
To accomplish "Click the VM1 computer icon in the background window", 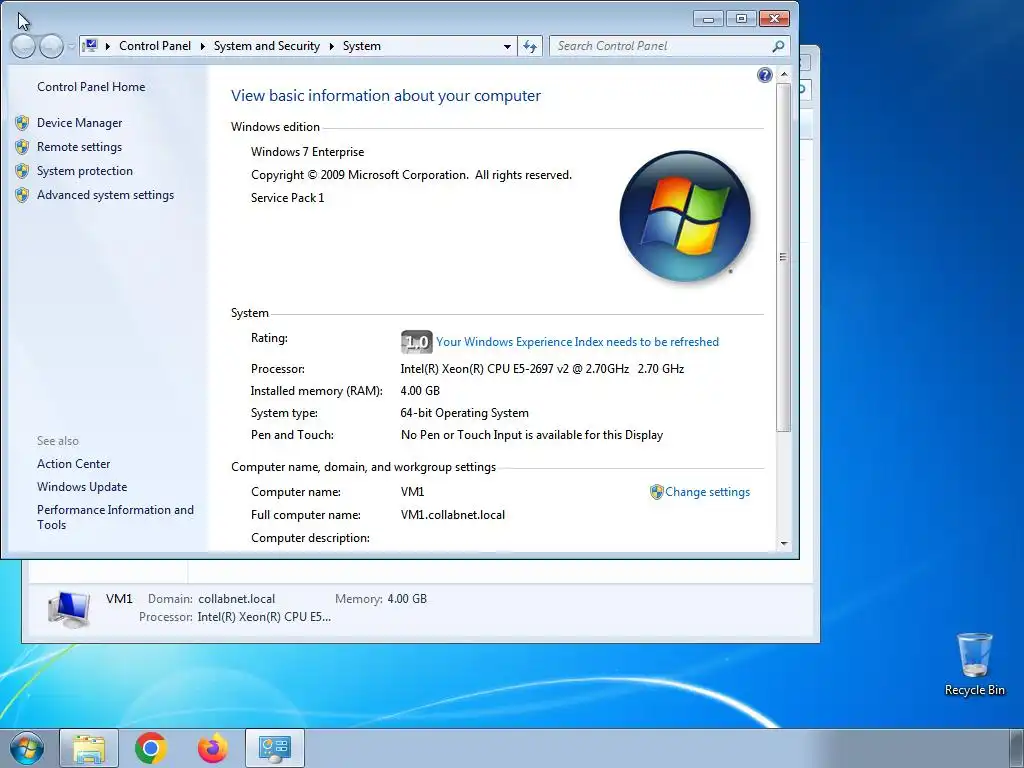I will pyautogui.click(x=69, y=609).
